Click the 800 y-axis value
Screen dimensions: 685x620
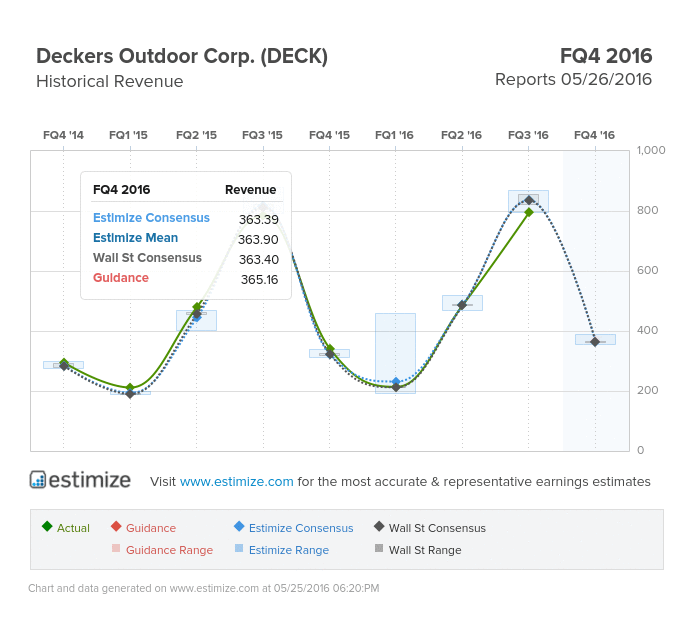tap(647, 210)
